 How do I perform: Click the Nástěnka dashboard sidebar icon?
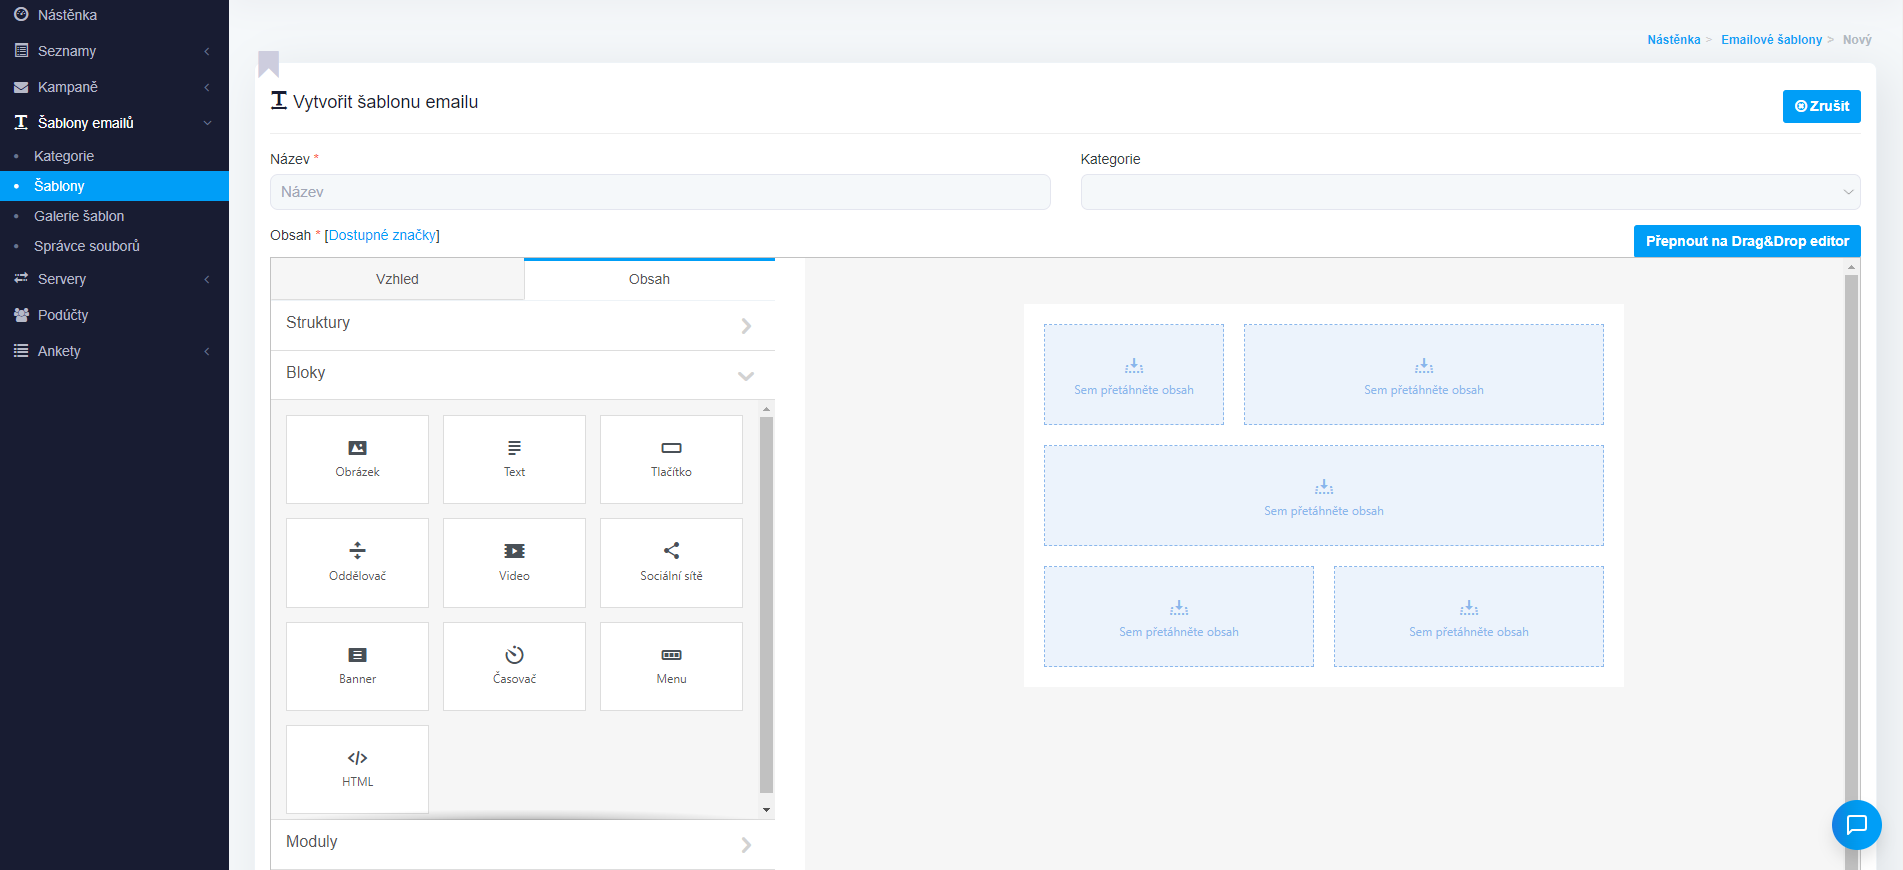[21, 15]
